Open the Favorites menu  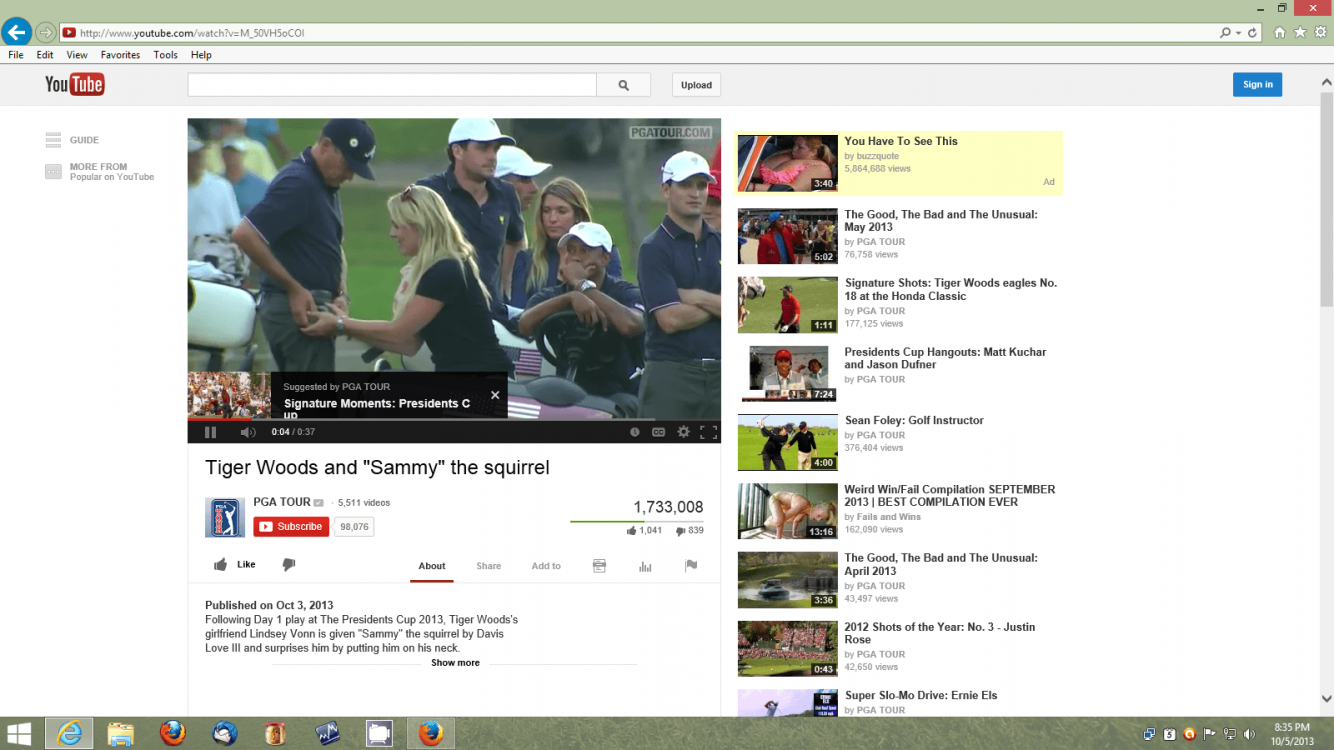pyautogui.click(x=120, y=55)
